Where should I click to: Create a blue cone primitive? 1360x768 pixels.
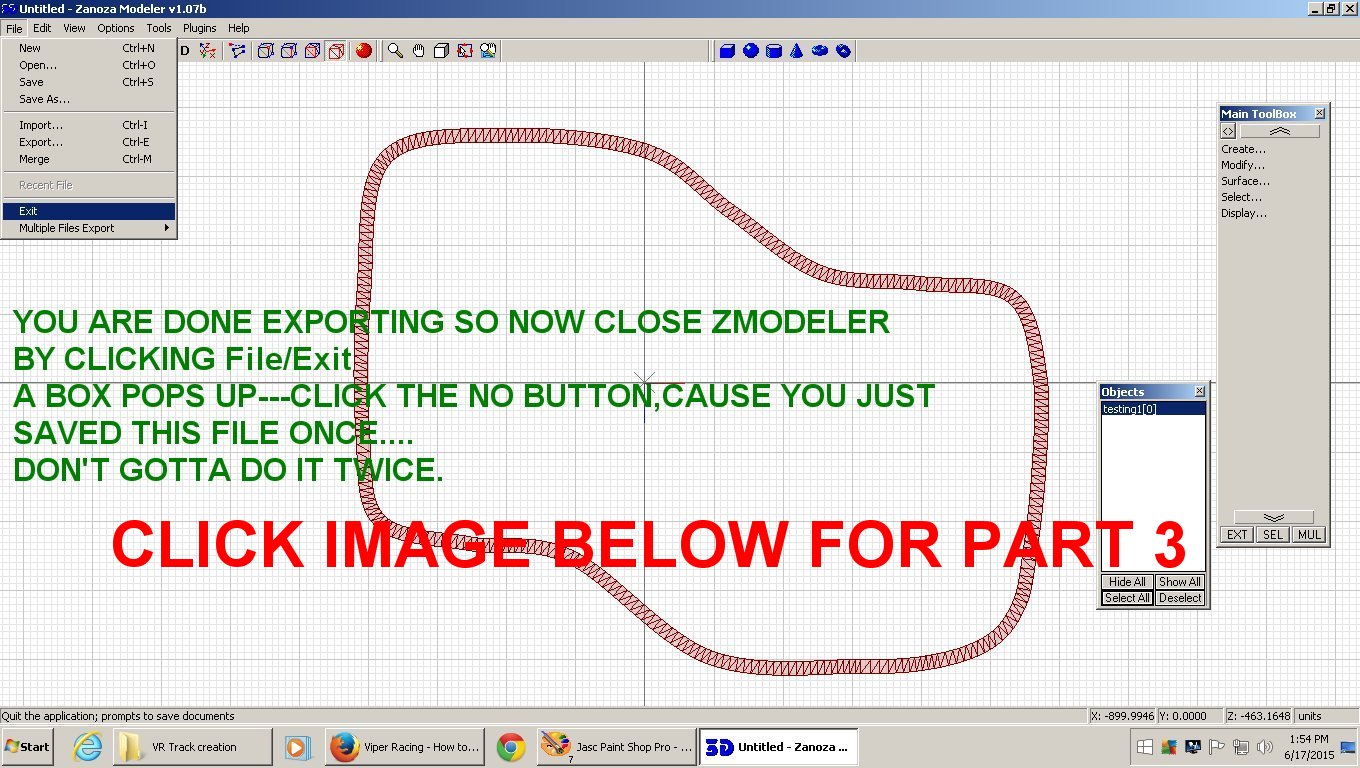797,50
